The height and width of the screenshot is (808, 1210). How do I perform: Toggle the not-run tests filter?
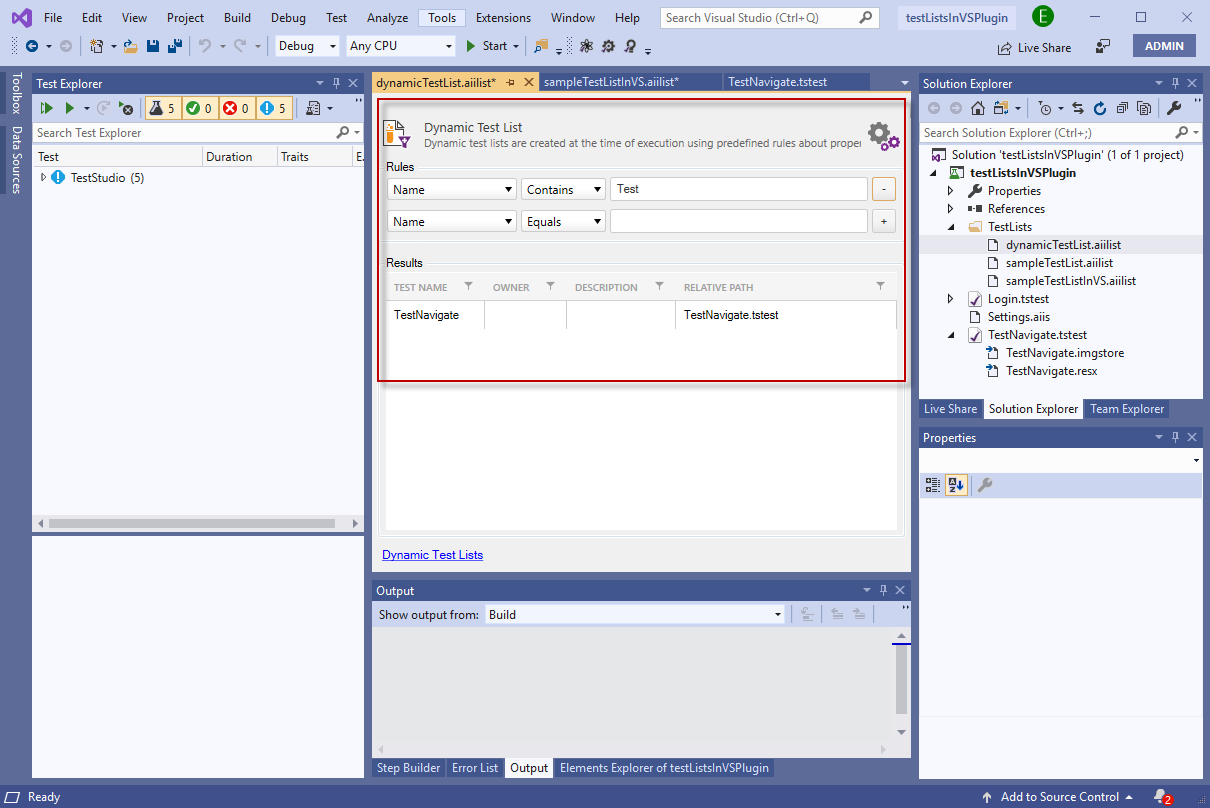274,108
